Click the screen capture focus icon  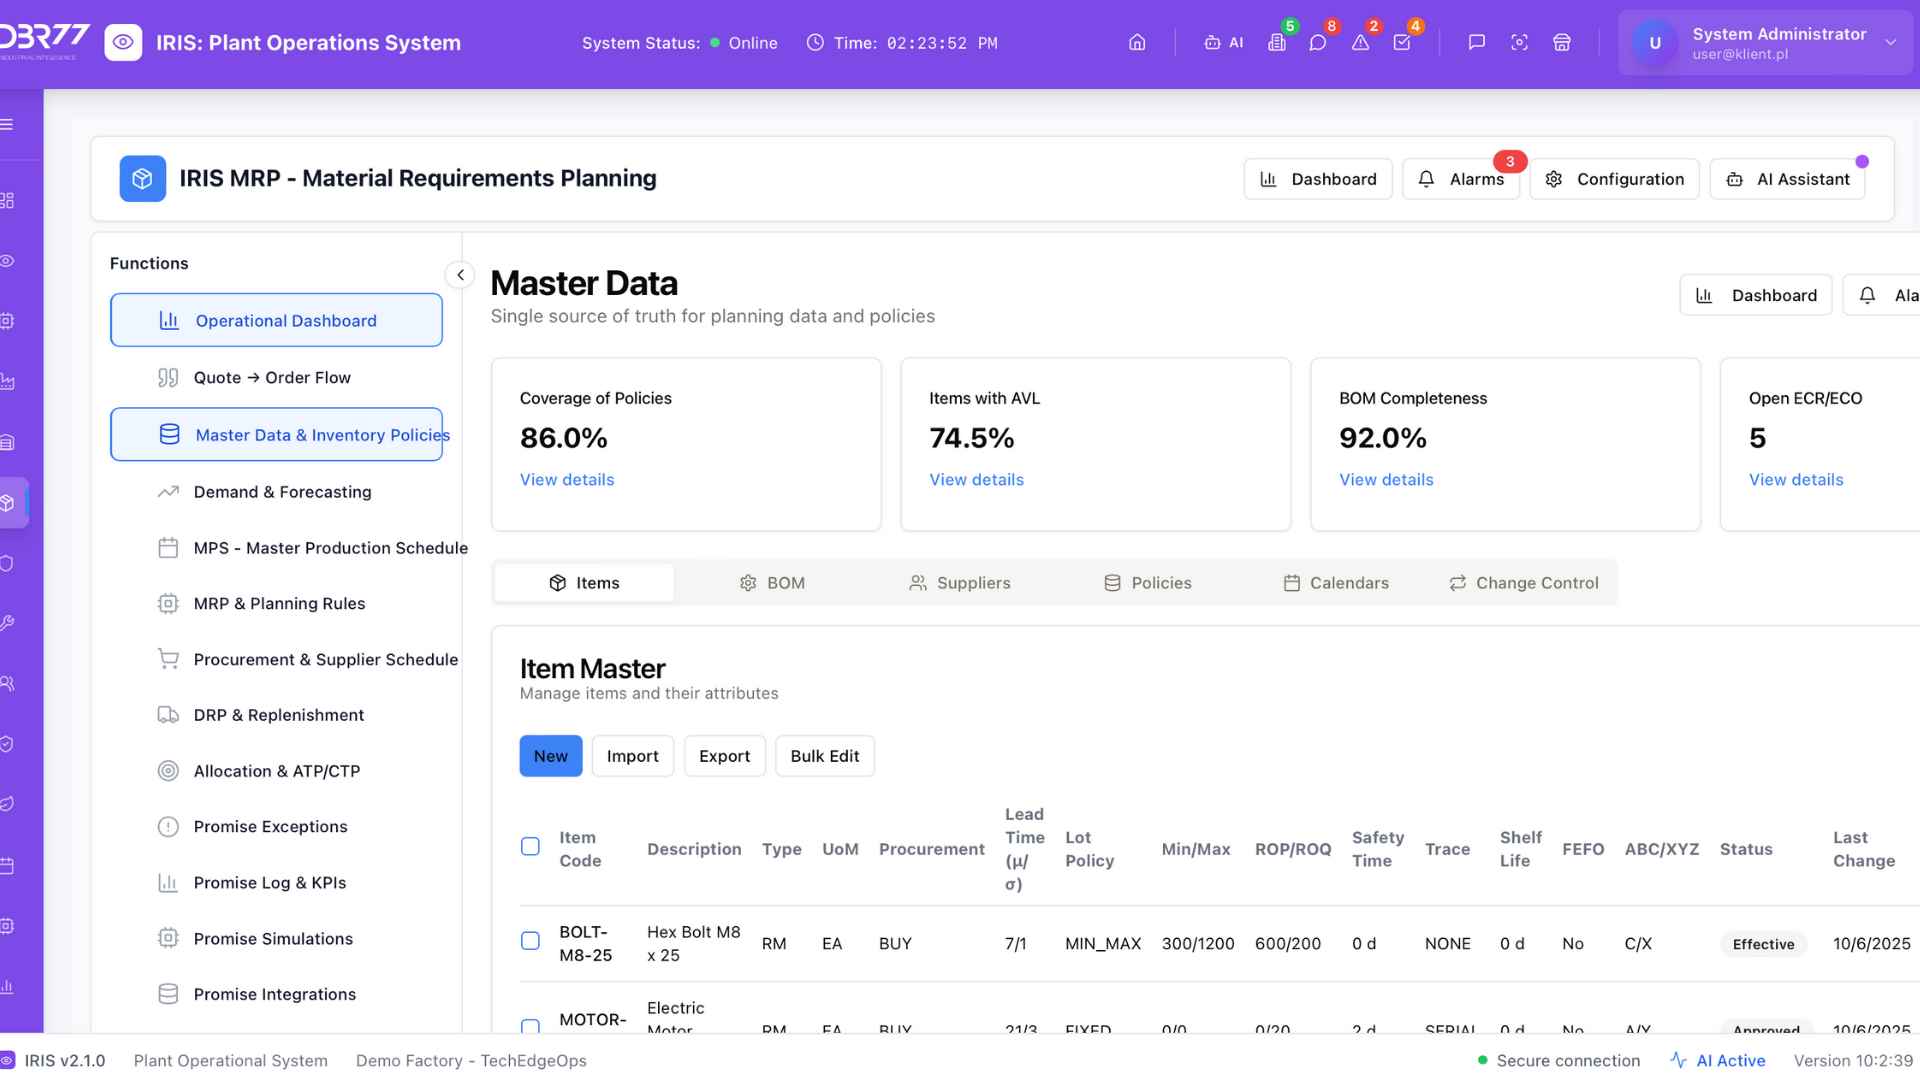pyautogui.click(x=1519, y=43)
